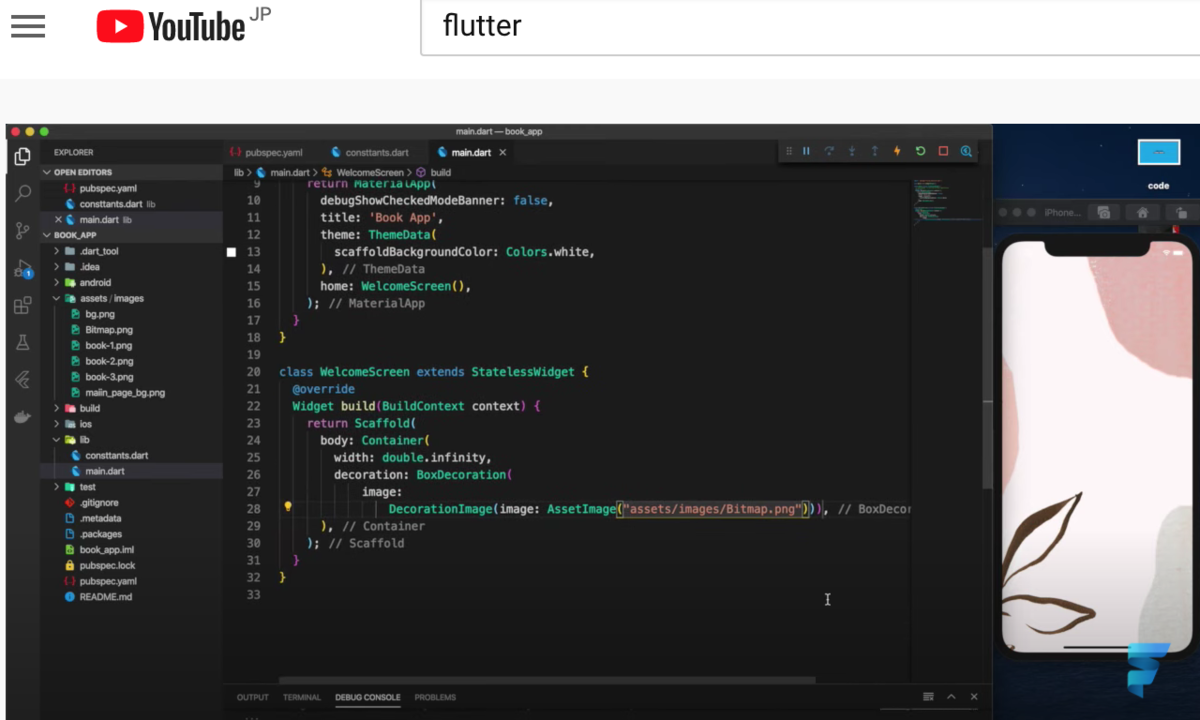Click the YouTube search input field

700,26
